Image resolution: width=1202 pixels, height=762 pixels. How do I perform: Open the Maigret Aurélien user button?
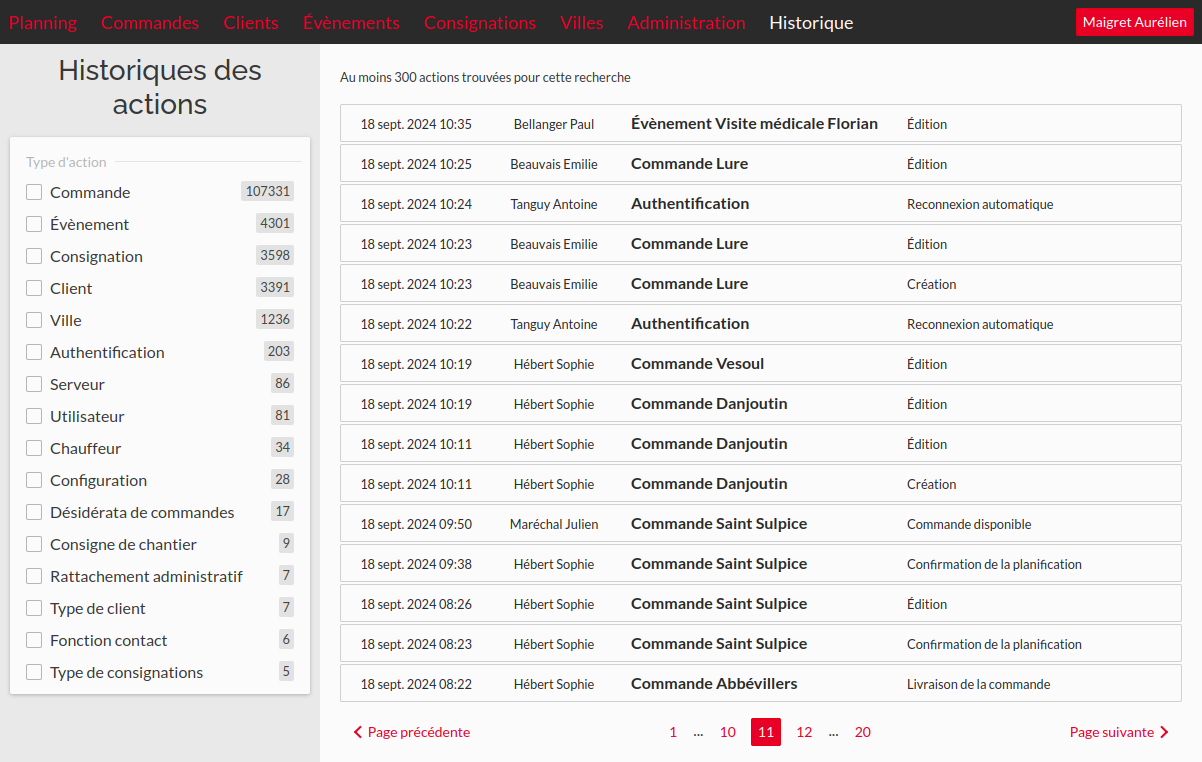(x=1134, y=22)
